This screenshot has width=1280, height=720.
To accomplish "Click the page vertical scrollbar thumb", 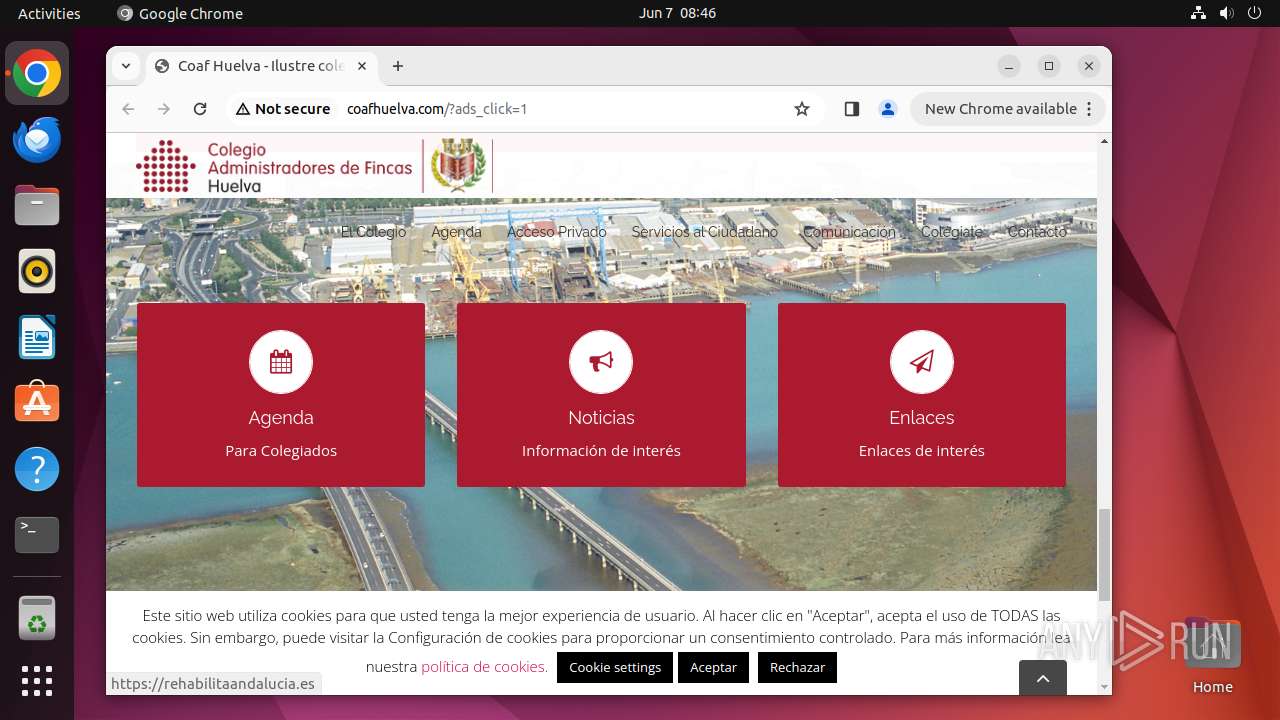I will pyautogui.click(x=1104, y=555).
